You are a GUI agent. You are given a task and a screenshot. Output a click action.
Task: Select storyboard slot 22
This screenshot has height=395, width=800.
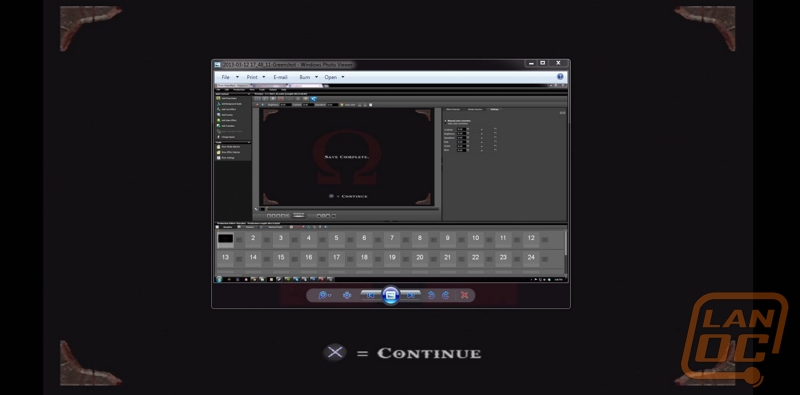point(475,258)
